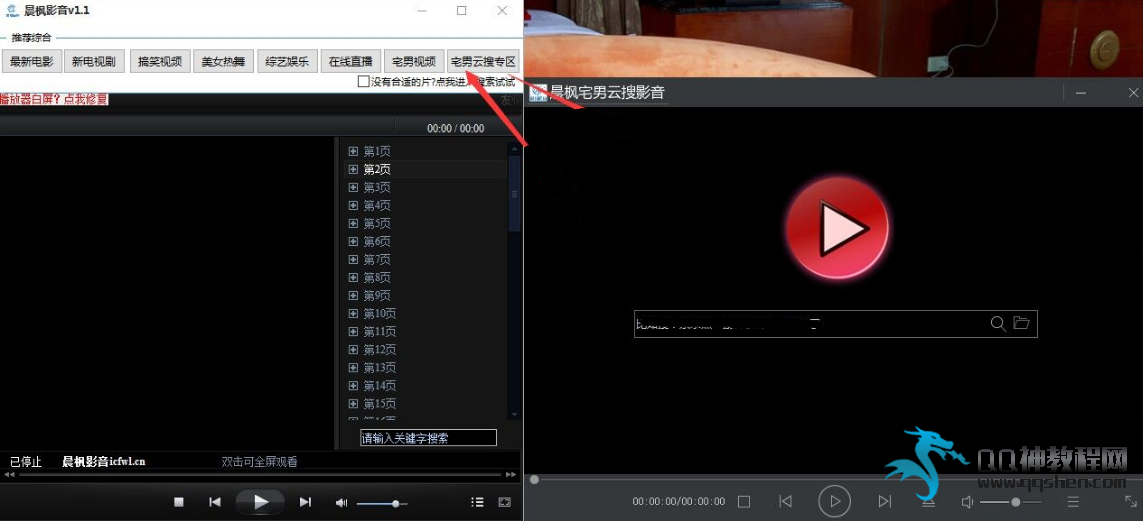This screenshot has height=521, width=1143.
Task: Toggle fullscreen in 云搜影音 with the diagonal arrows icon
Action: tap(1131, 501)
